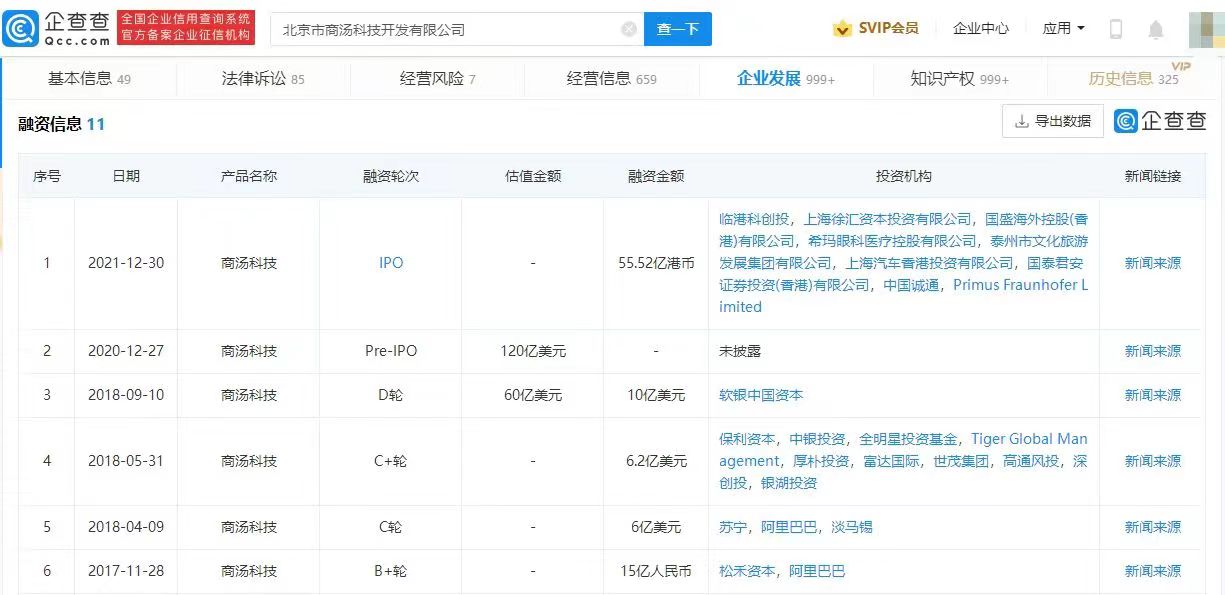Select the Pre-IPO round cell

coord(391,351)
